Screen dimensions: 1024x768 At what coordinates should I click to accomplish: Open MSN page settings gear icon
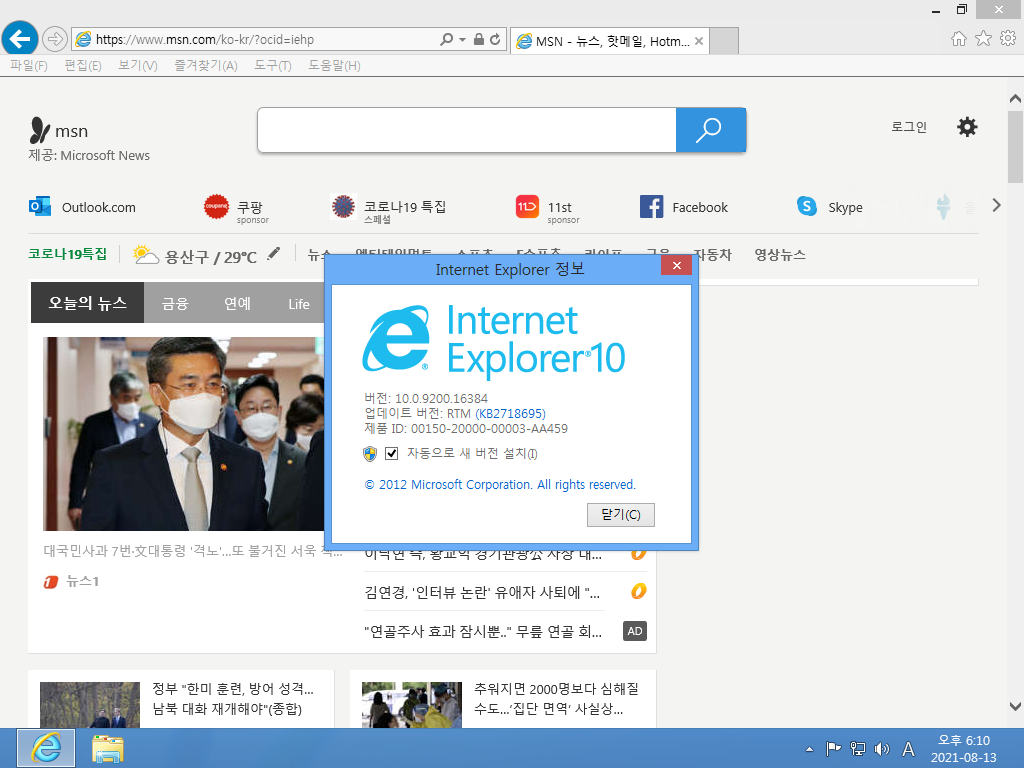(x=967, y=127)
